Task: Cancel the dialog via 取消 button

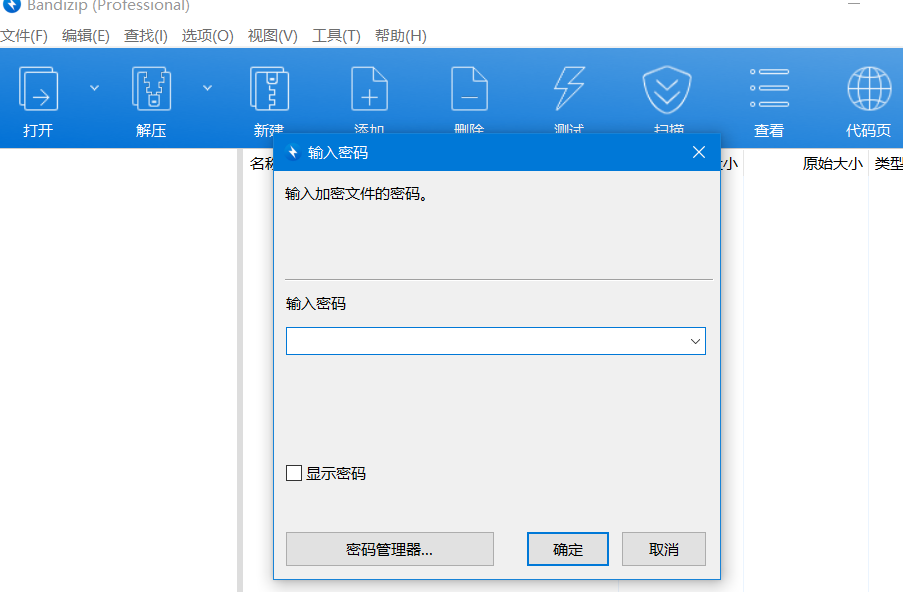Action: [663, 548]
